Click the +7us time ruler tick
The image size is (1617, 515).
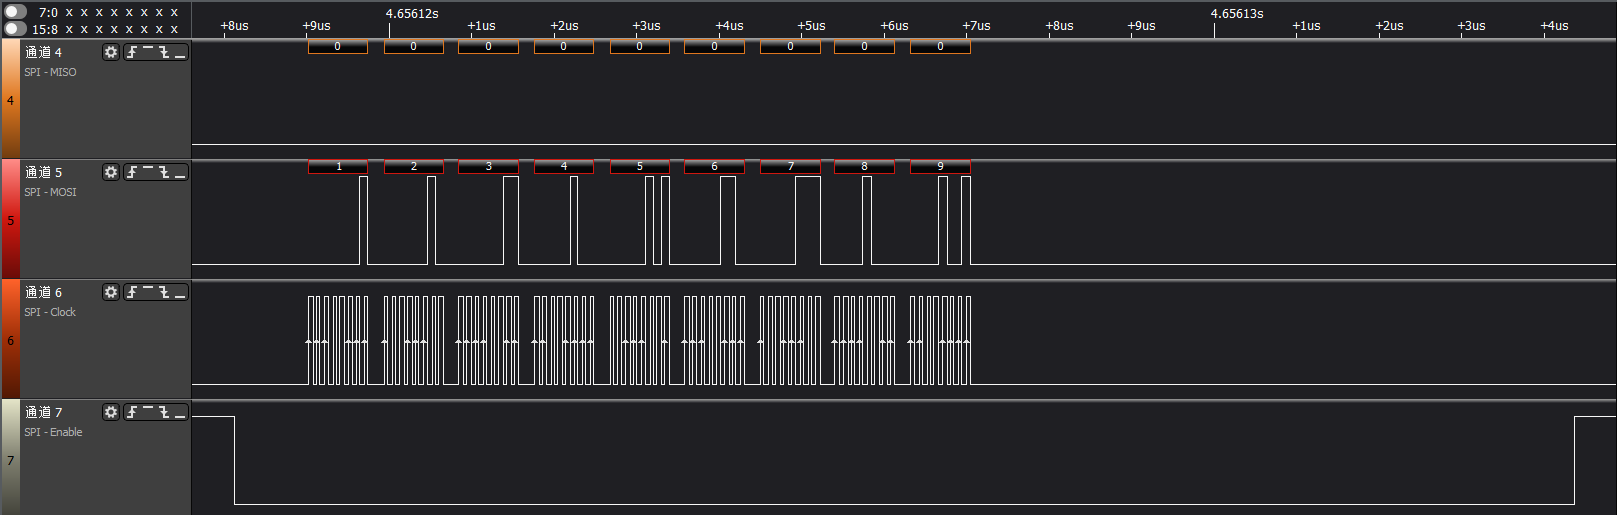pos(976,26)
